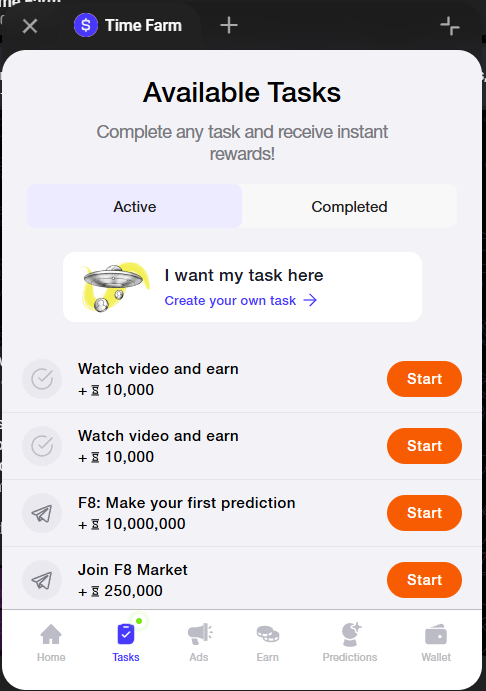Open the Ads megaphone icon

pos(200,634)
